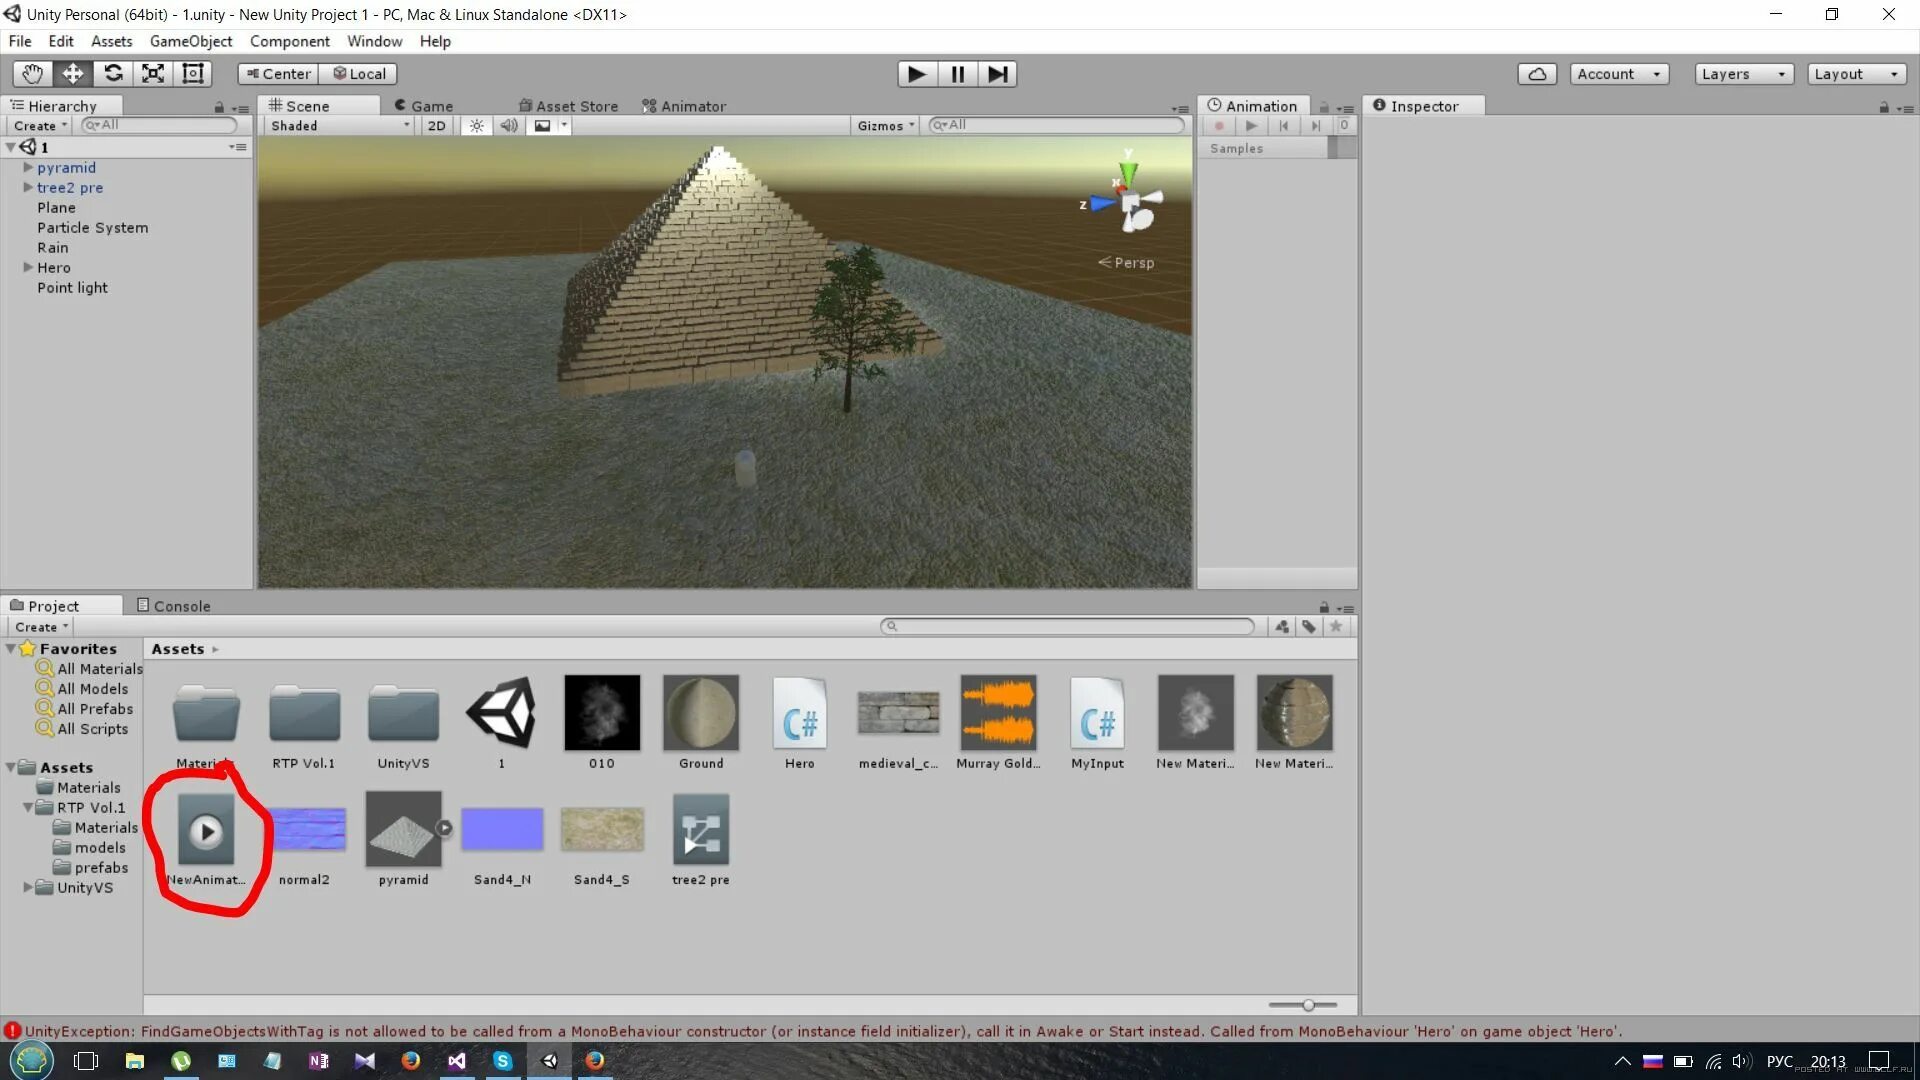Viewport: 1920px width, 1080px height.
Task: Expand the tree2 pre hierarchy item
Action: [28, 188]
